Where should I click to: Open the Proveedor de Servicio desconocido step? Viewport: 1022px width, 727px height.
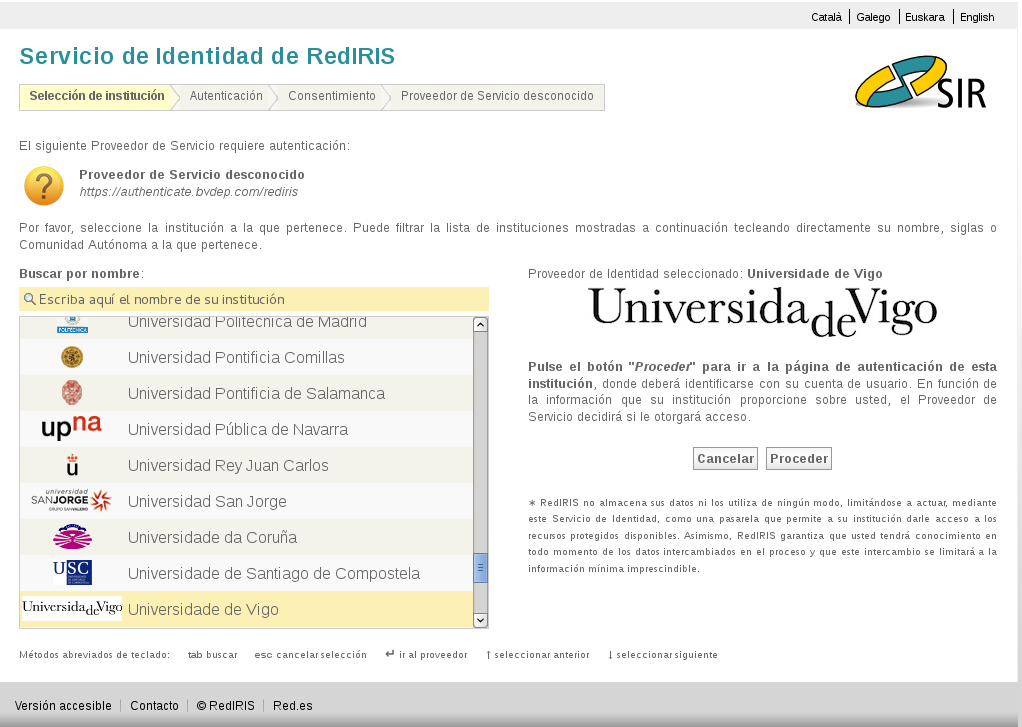coord(497,96)
